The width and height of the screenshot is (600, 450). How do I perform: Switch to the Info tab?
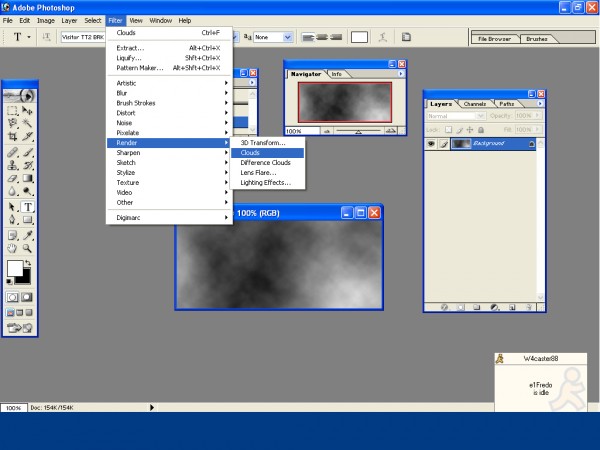[x=337, y=74]
